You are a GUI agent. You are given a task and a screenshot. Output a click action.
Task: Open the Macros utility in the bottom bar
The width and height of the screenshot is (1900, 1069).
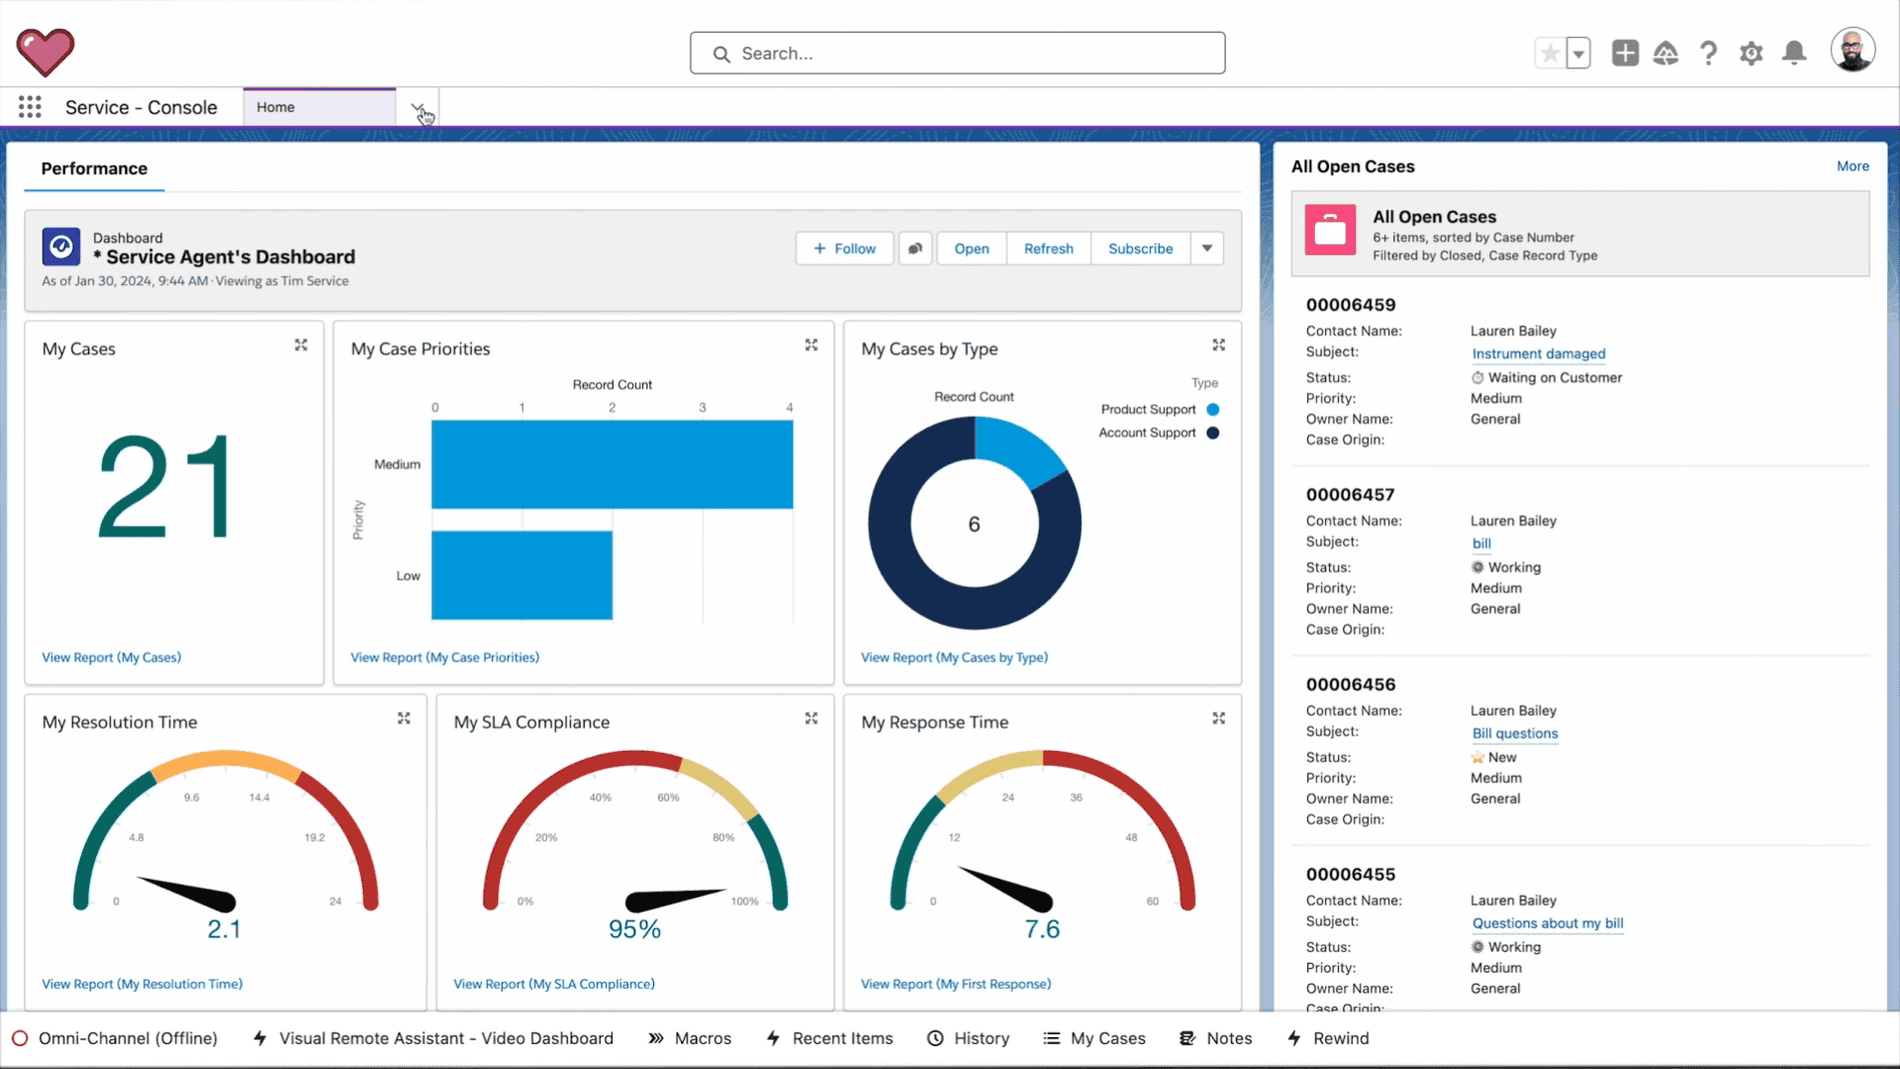(x=702, y=1038)
